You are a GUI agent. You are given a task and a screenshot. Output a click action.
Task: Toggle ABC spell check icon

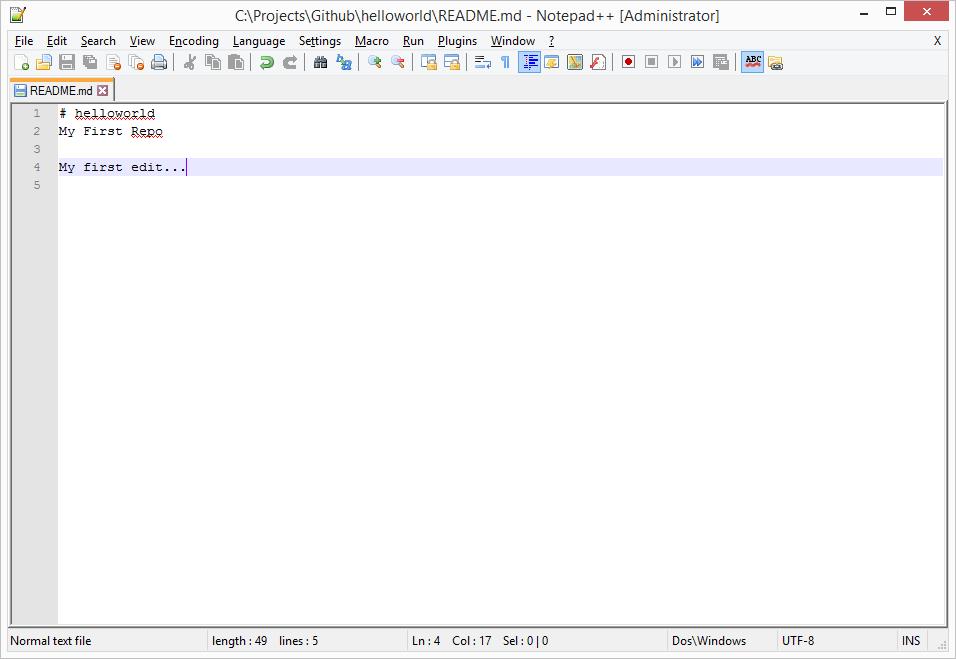[x=753, y=62]
